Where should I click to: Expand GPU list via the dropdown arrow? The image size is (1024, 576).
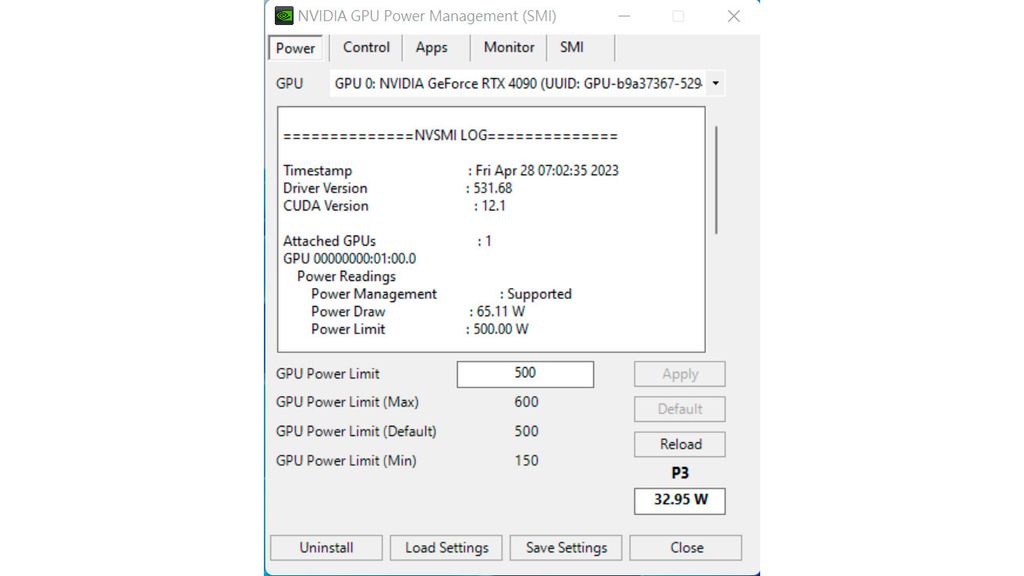click(714, 83)
